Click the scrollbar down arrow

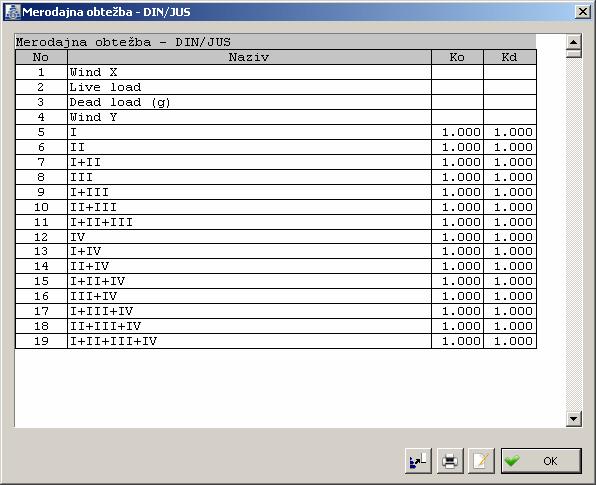pyautogui.click(x=574, y=419)
